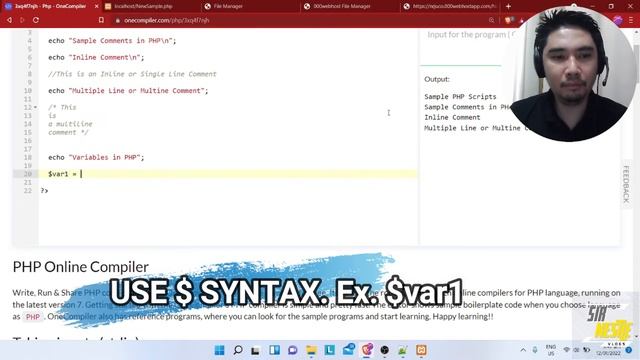Image resolution: width=640 pixels, height=360 pixels.
Task: Open the Widgets taskbar icon
Action: point(274,350)
